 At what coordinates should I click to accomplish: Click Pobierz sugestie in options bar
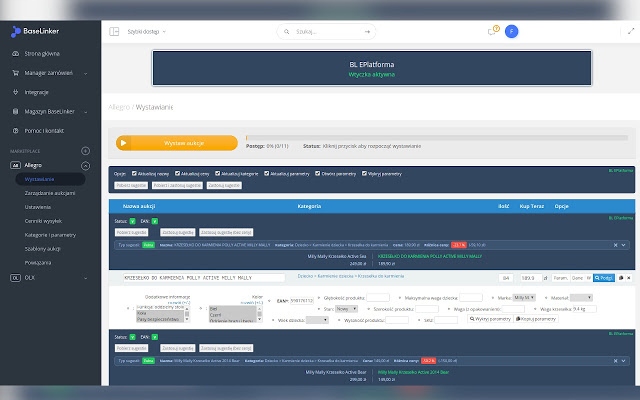coord(131,185)
